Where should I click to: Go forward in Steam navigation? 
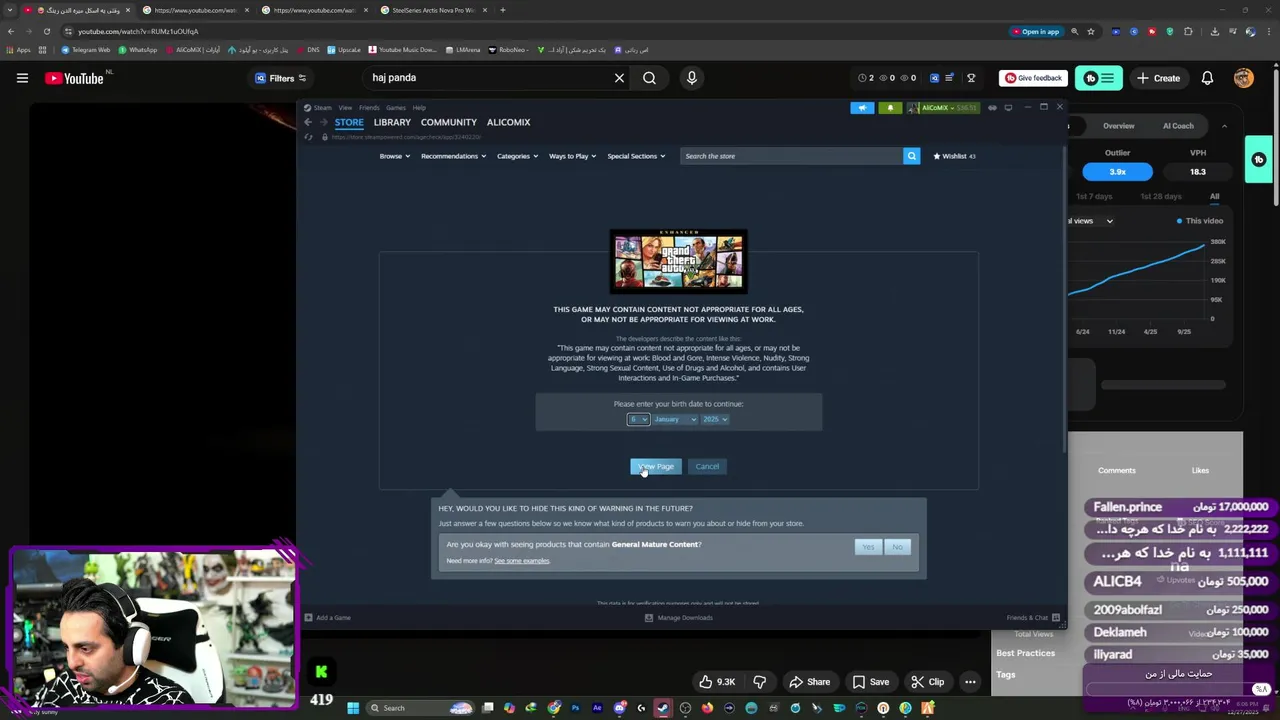[x=323, y=122]
